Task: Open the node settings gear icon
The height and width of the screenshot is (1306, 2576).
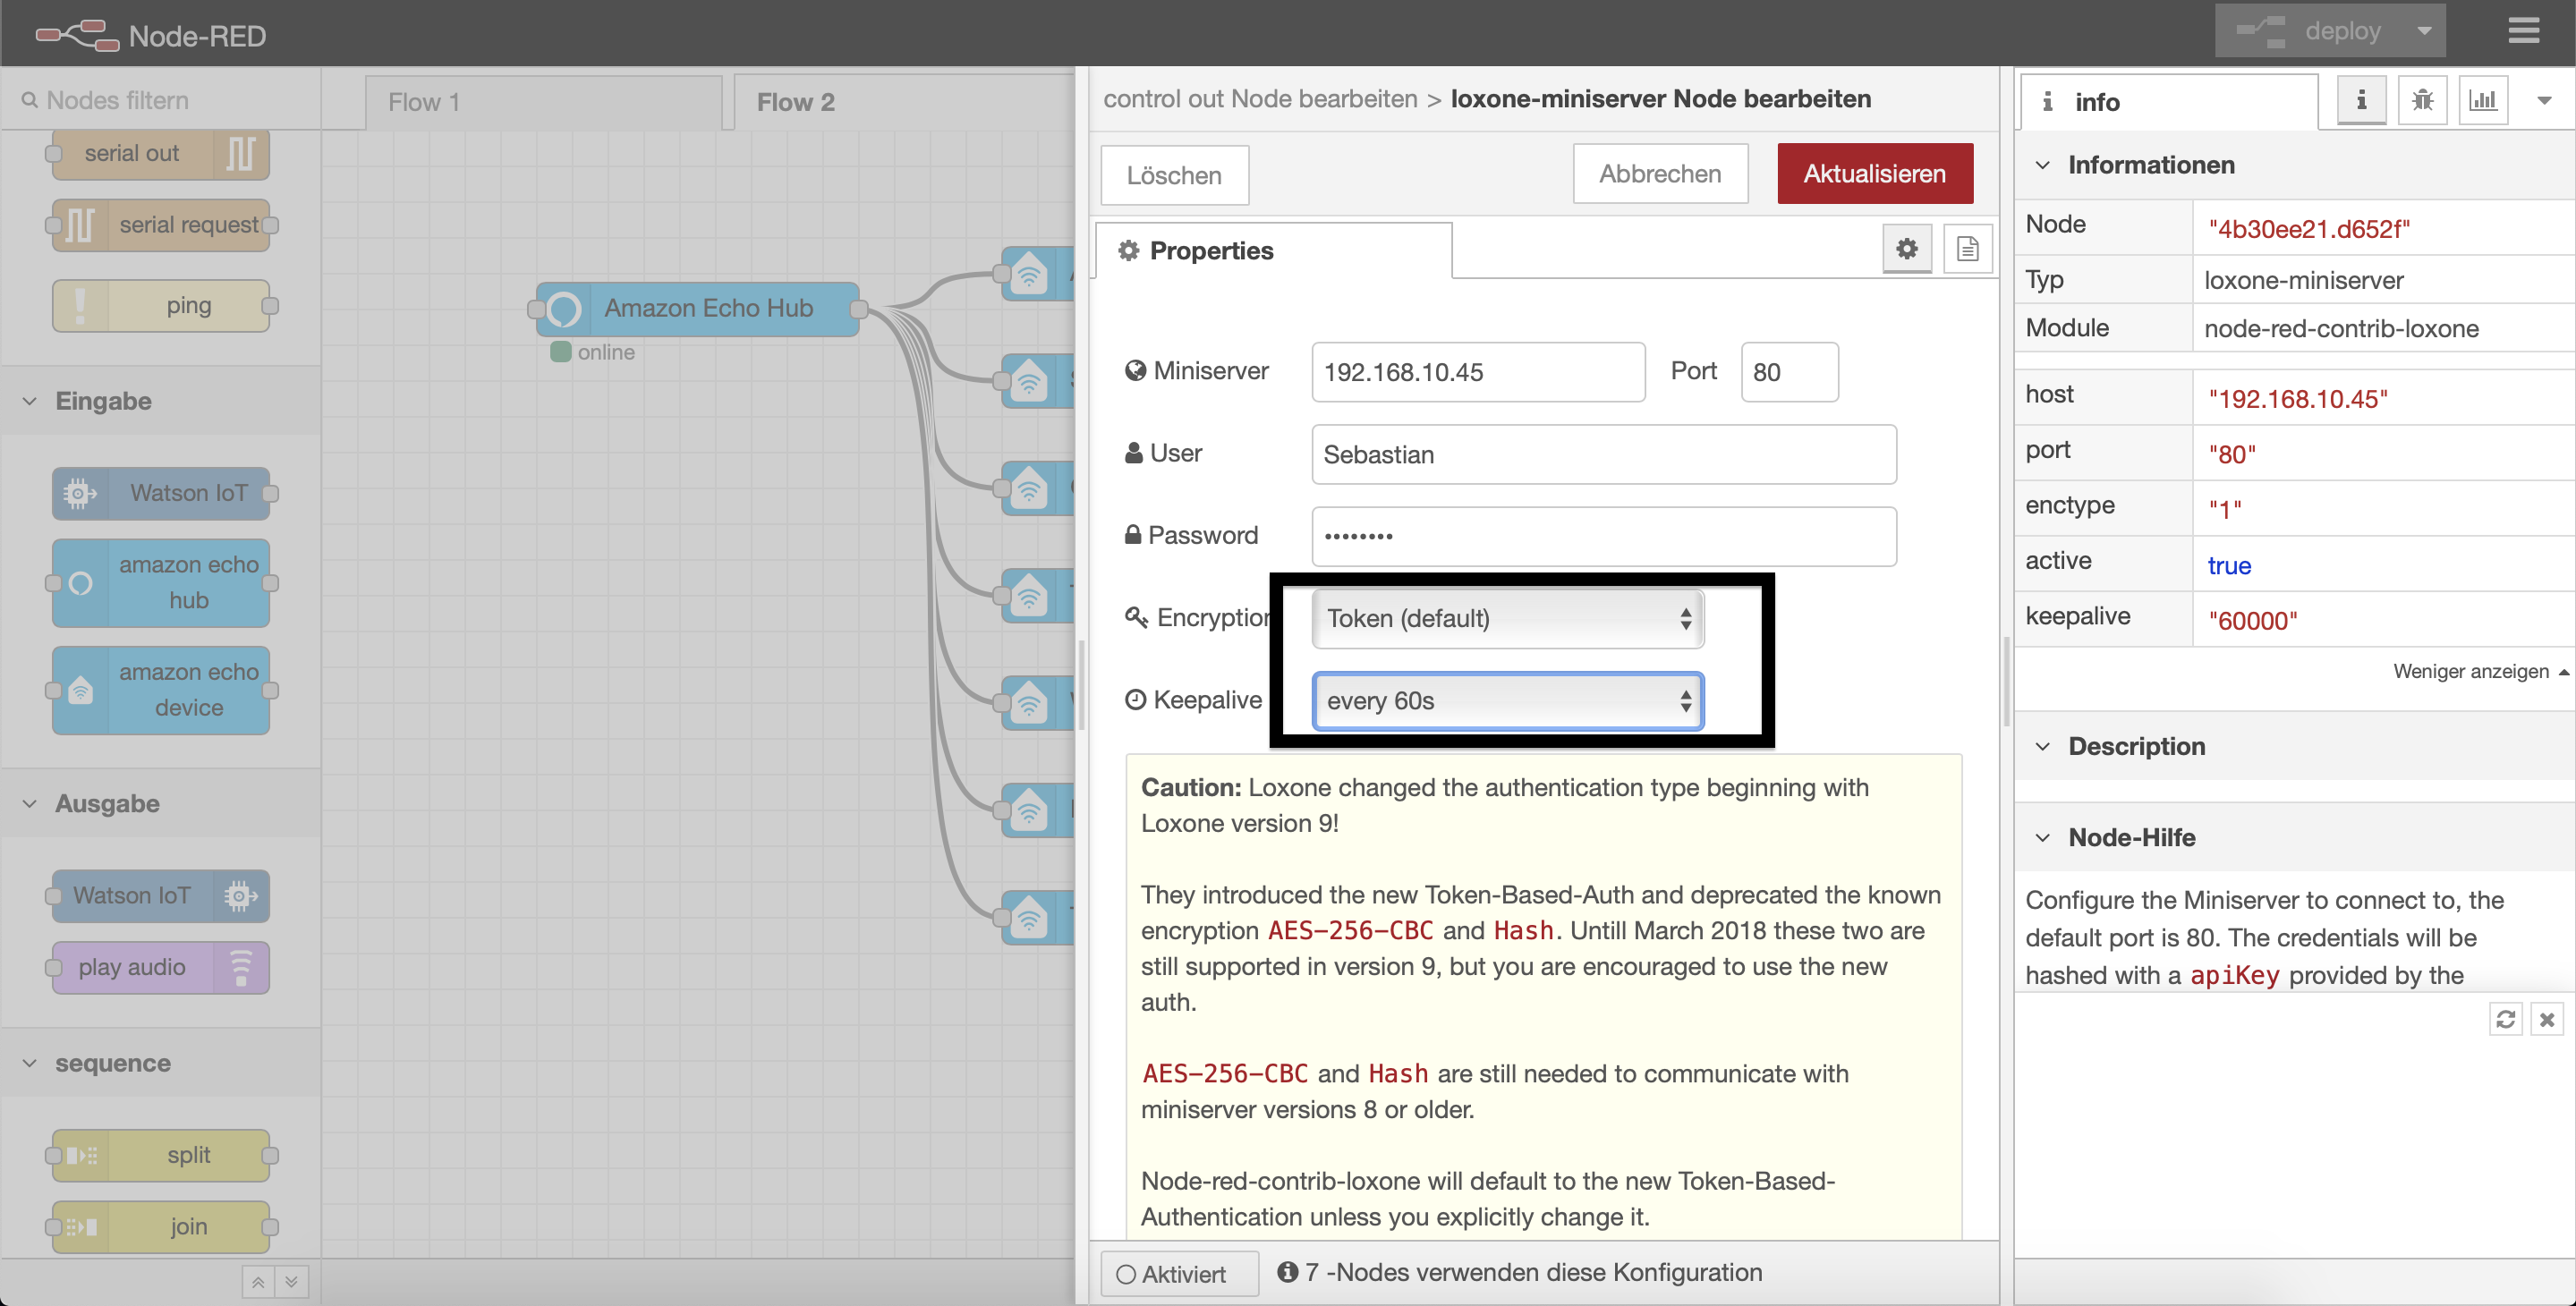Action: [1906, 249]
